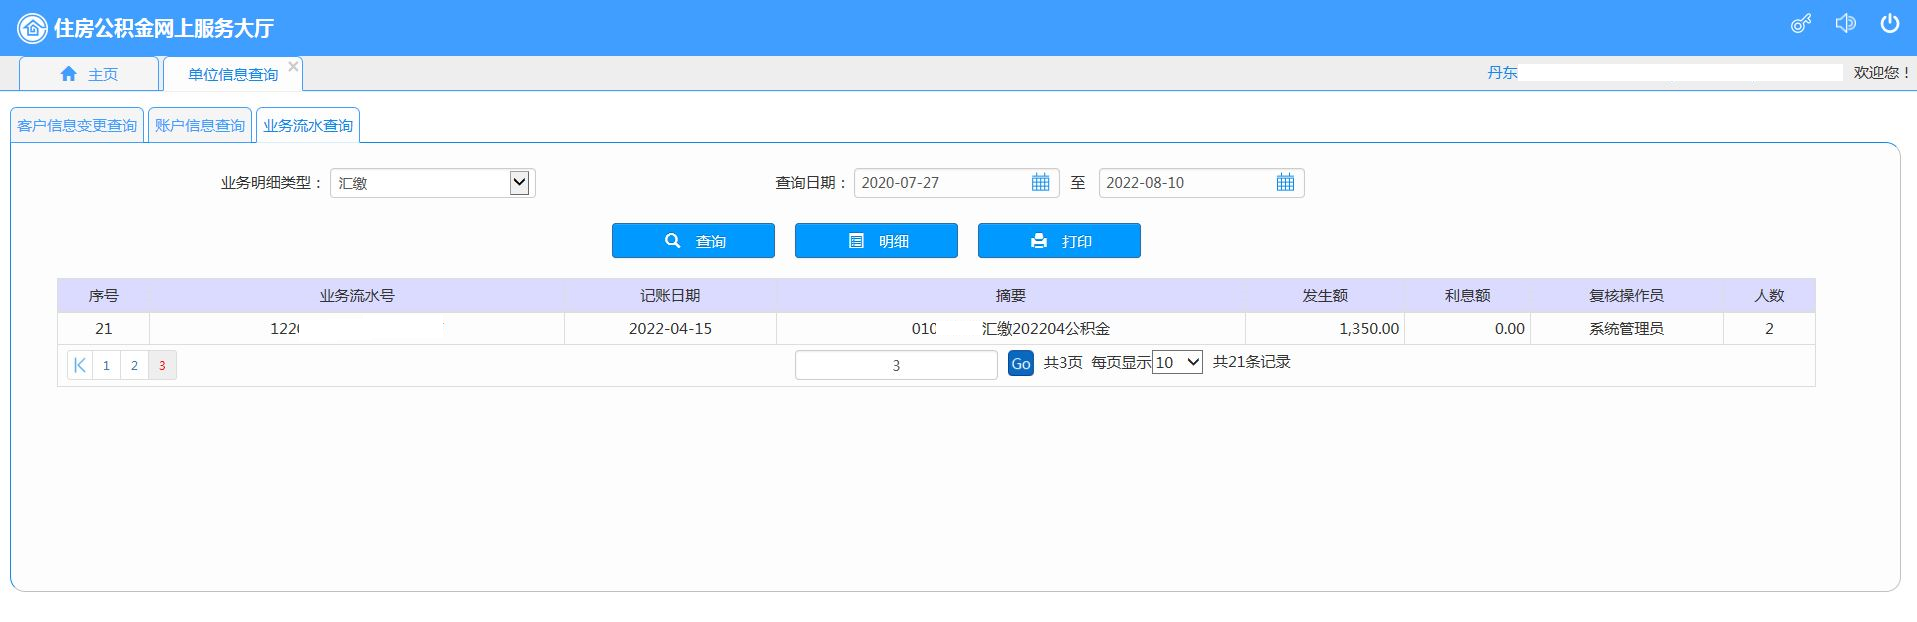Viewport: 1917px width, 622px height.
Task: Open the 账户信息查询 tab
Action: [x=200, y=126]
